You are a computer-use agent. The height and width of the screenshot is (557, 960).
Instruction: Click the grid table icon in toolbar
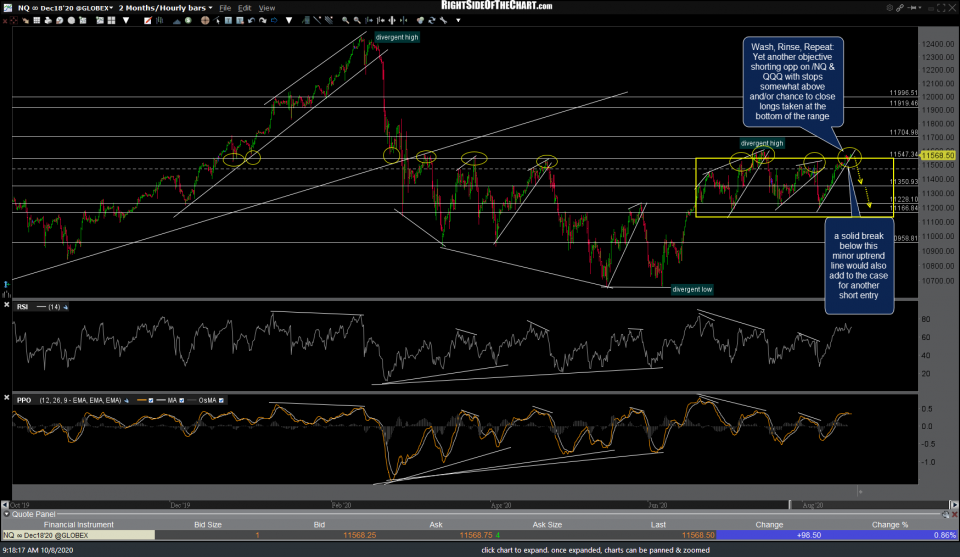click(37, 20)
